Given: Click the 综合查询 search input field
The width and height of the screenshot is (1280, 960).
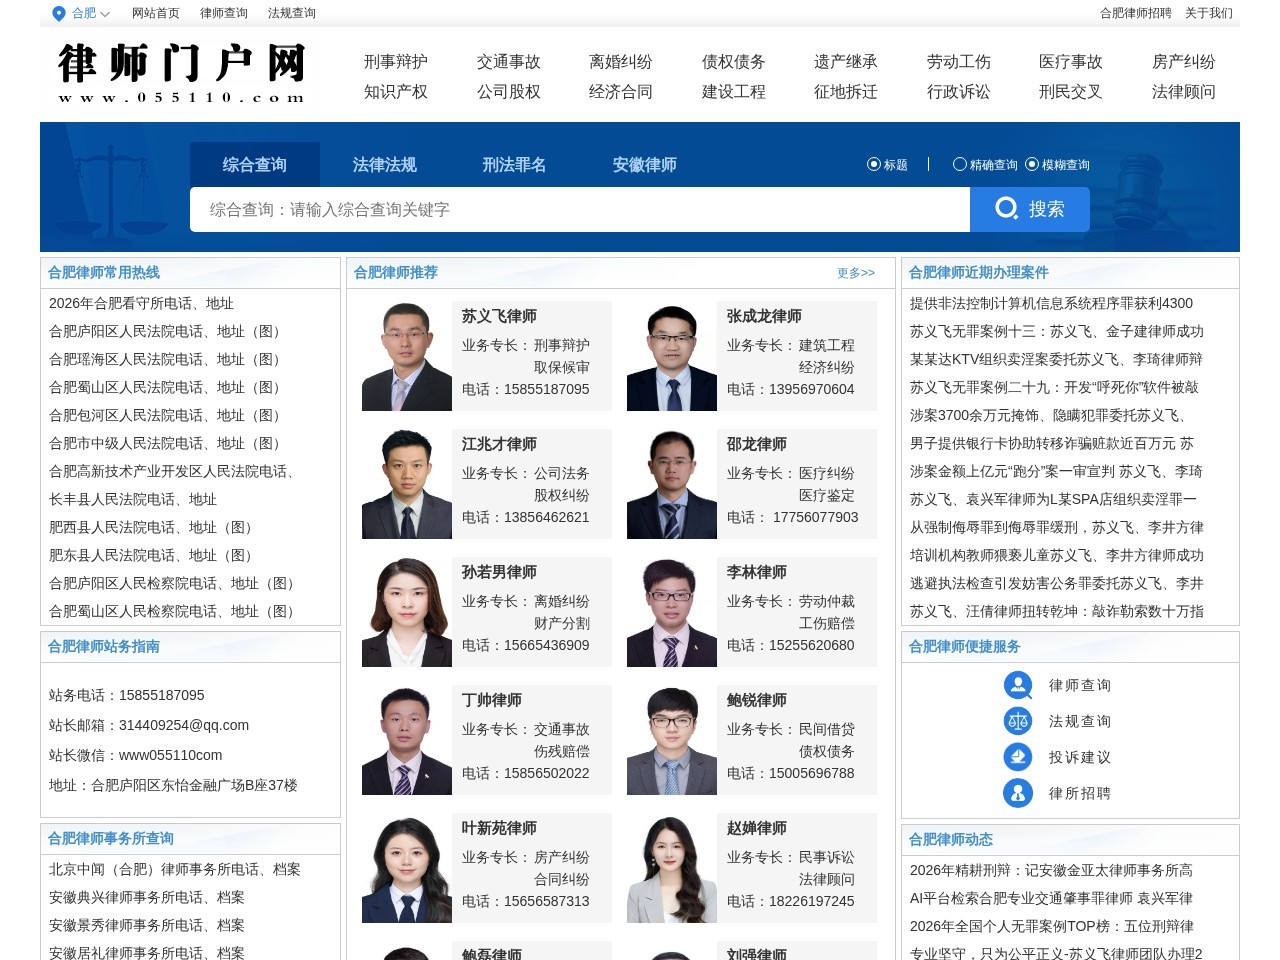Looking at the screenshot, I should 580,210.
